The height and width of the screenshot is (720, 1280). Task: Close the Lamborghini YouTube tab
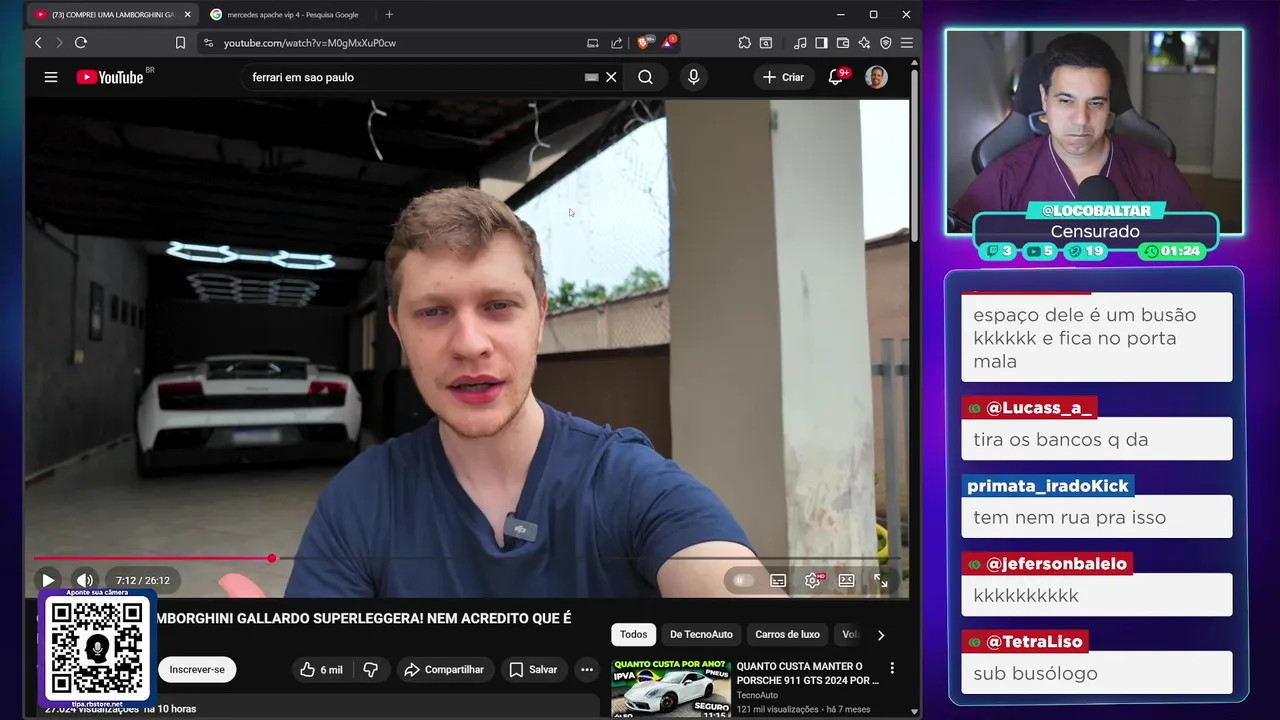click(187, 14)
